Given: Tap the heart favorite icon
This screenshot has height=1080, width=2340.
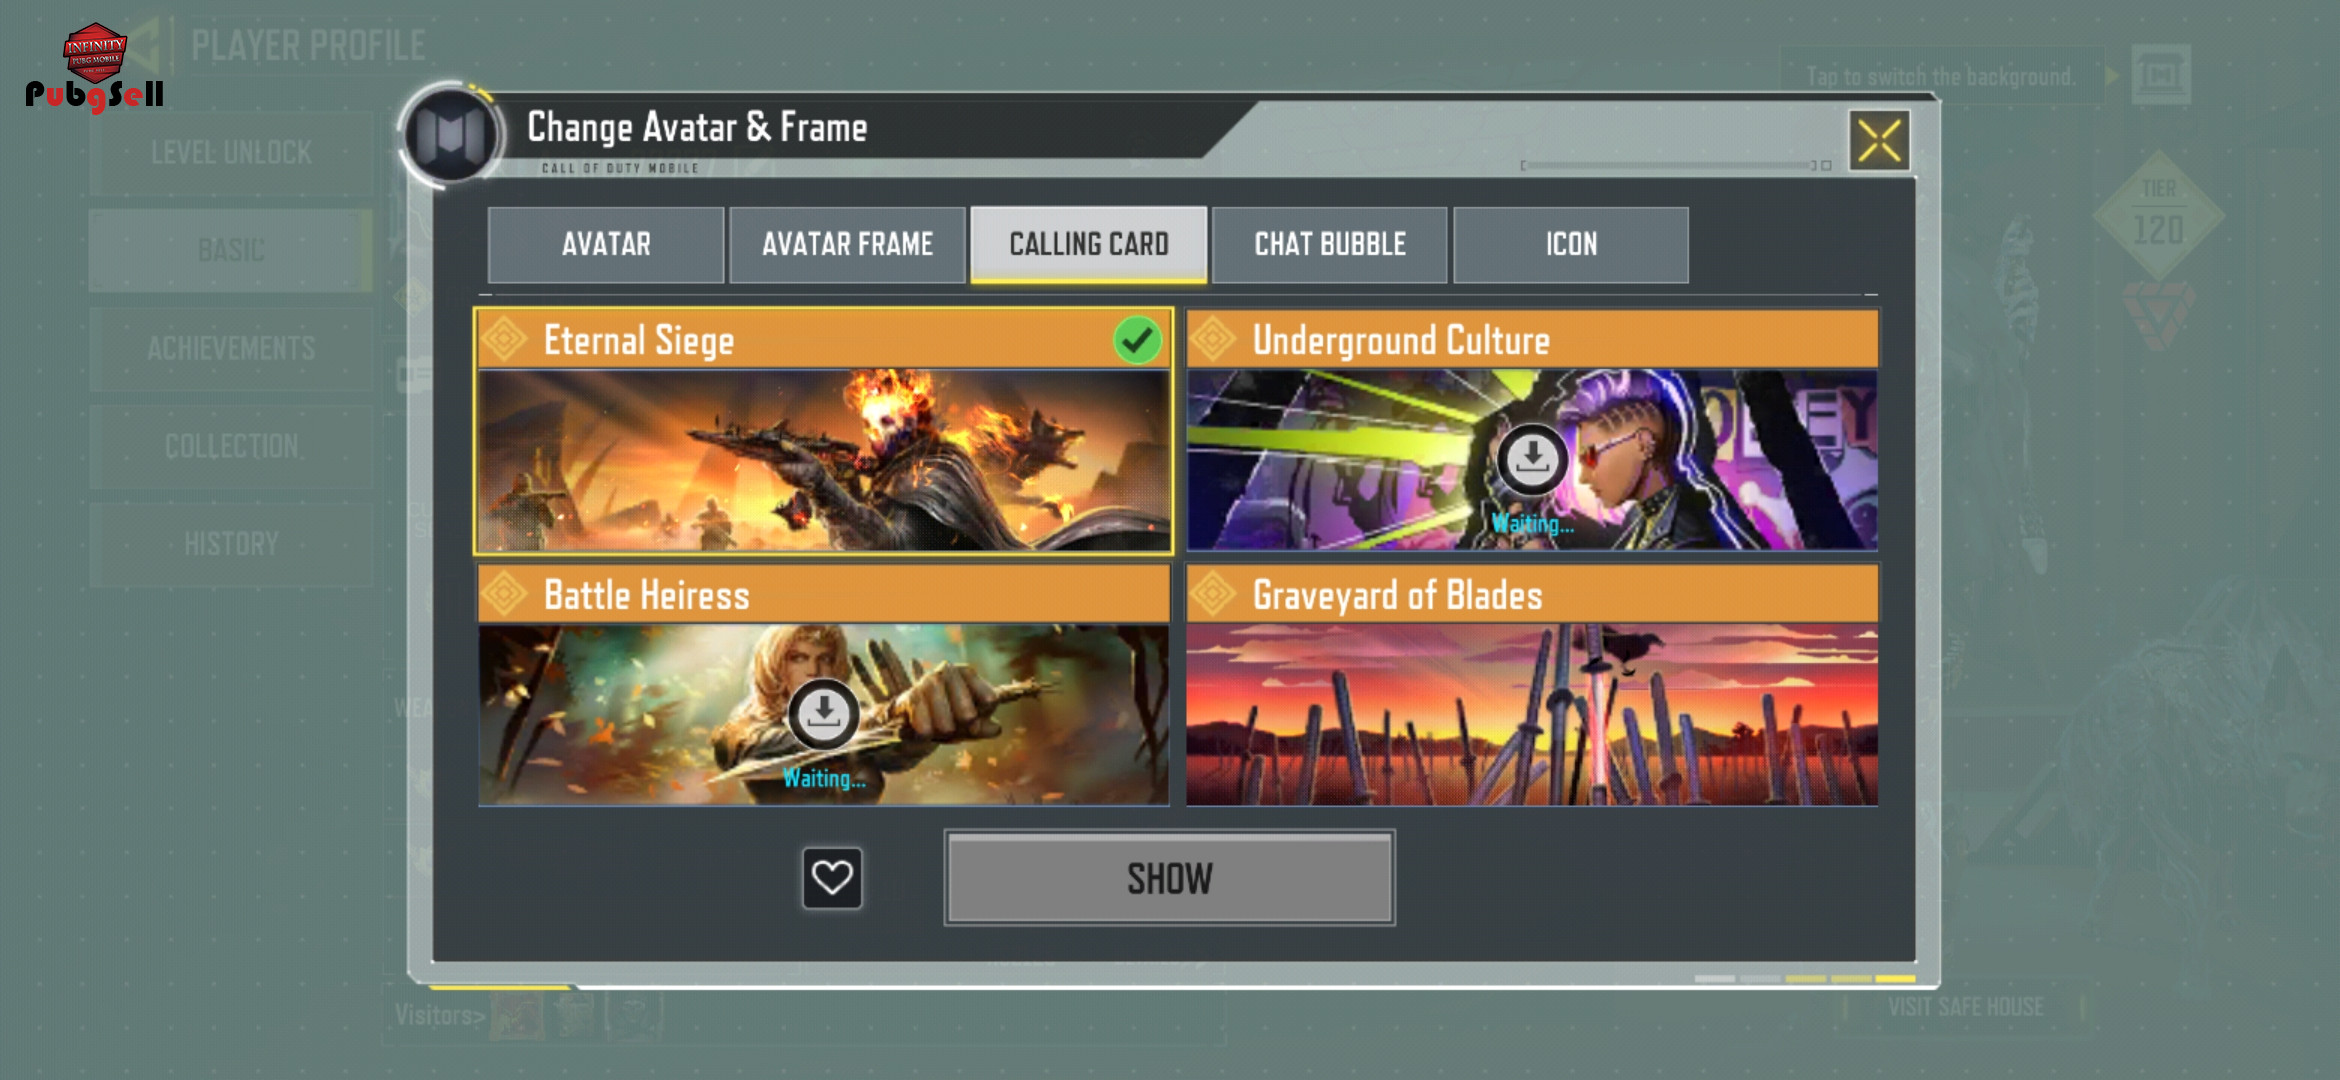Looking at the screenshot, I should coord(832,878).
